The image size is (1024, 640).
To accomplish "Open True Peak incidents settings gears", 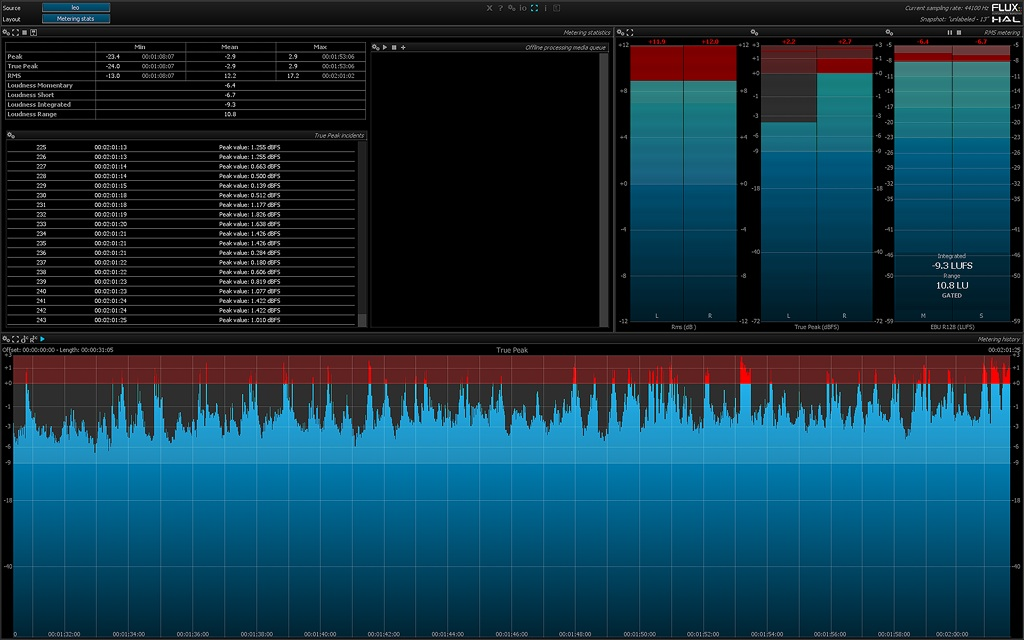I will [11, 135].
